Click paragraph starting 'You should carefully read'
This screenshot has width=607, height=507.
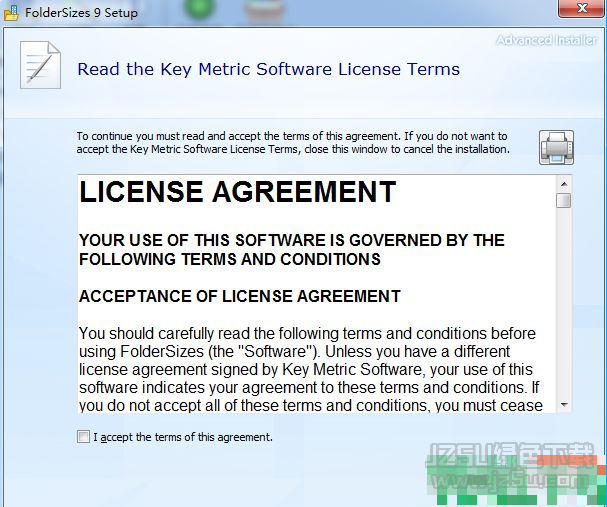point(310,370)
